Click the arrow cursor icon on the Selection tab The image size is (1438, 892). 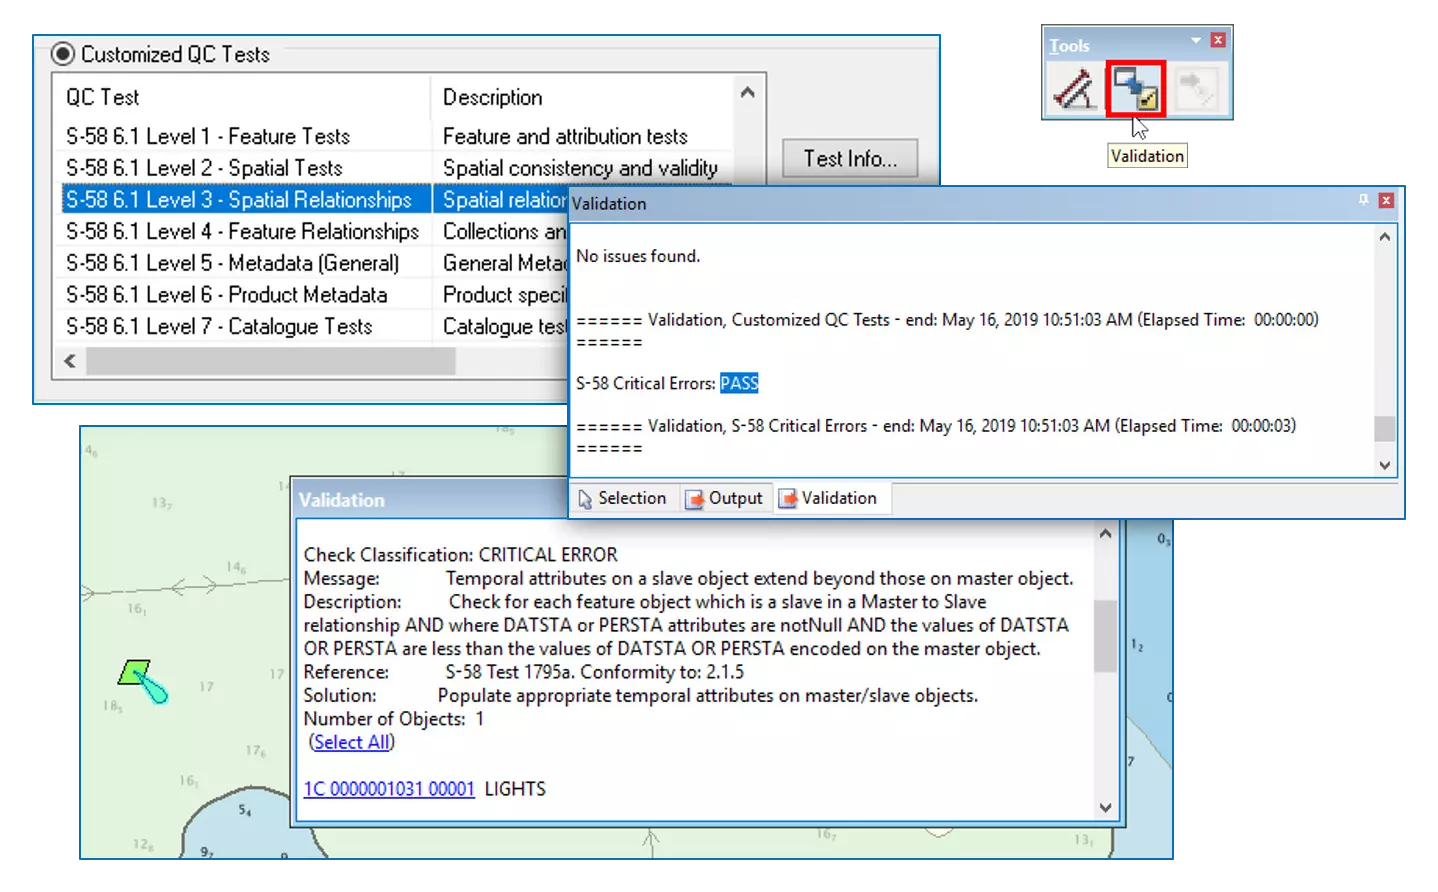tap(588, 498)
